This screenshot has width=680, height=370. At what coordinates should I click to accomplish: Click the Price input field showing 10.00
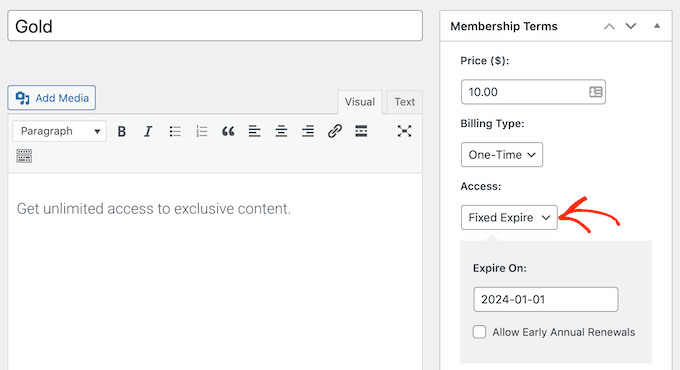tap(533, 92)
